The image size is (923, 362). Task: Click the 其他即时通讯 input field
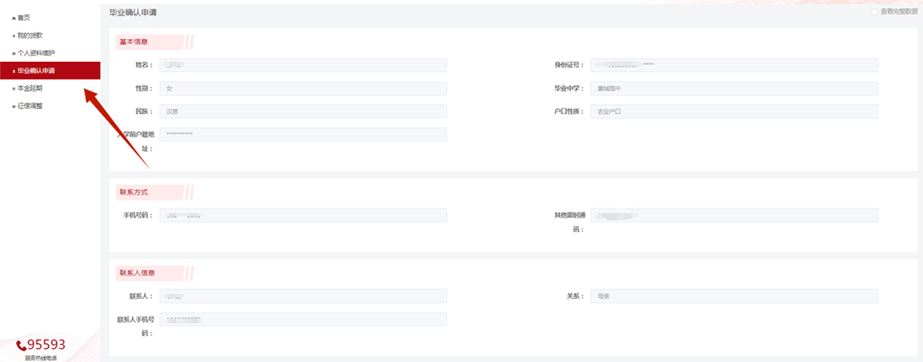click(x=734, y=215)
